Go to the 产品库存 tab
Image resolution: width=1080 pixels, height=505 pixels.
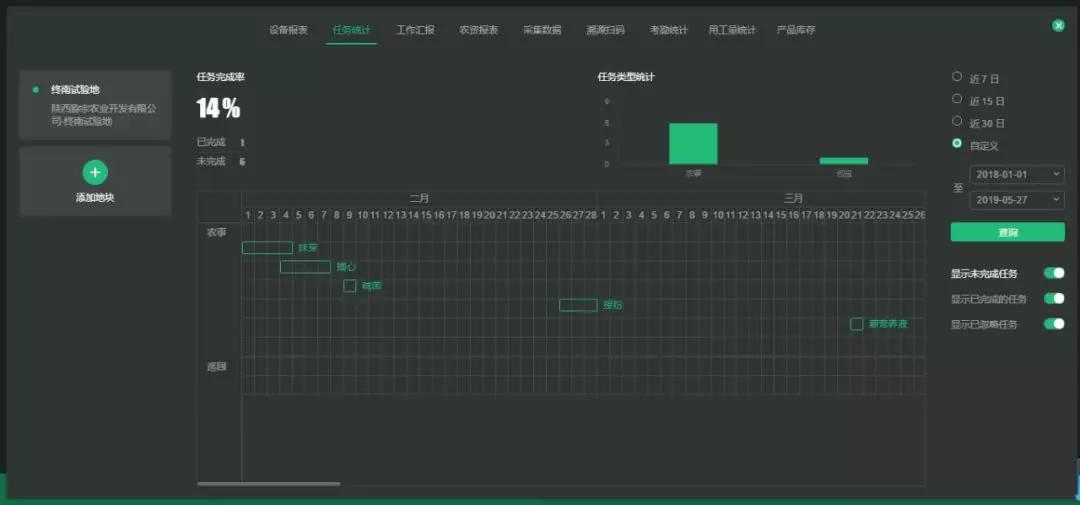pos(796,30)
